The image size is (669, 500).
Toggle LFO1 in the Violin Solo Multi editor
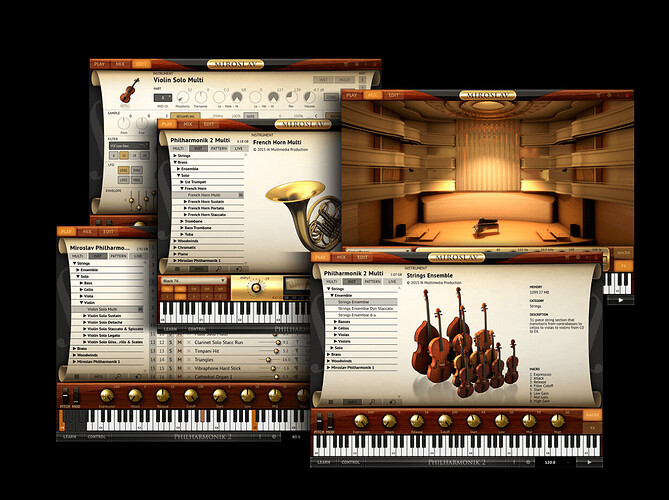click(x=124, y=170)
